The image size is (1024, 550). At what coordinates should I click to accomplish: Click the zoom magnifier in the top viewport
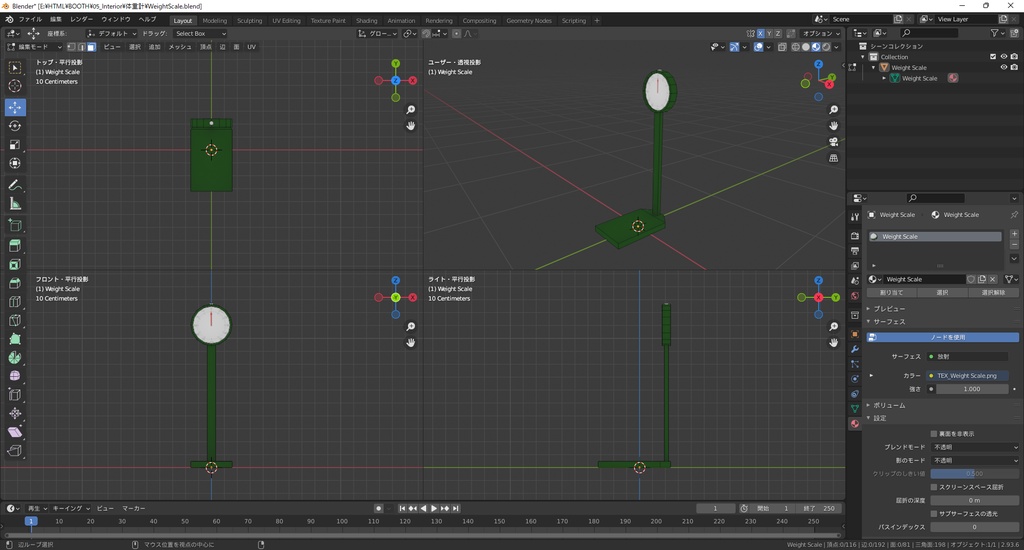tap(411, 110)
